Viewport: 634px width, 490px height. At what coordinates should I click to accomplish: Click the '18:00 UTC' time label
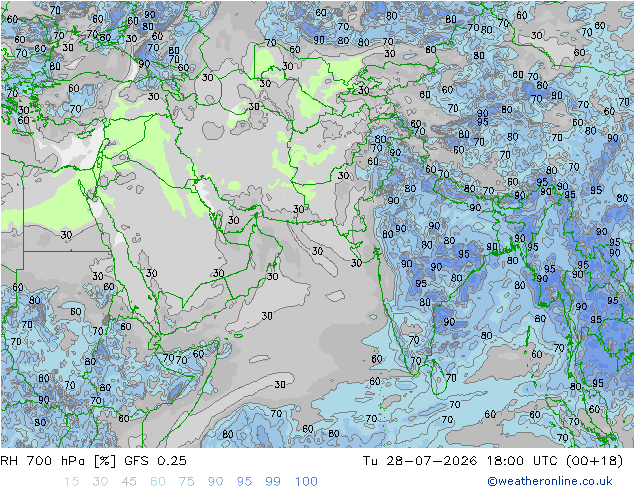(x=522, y=461)
